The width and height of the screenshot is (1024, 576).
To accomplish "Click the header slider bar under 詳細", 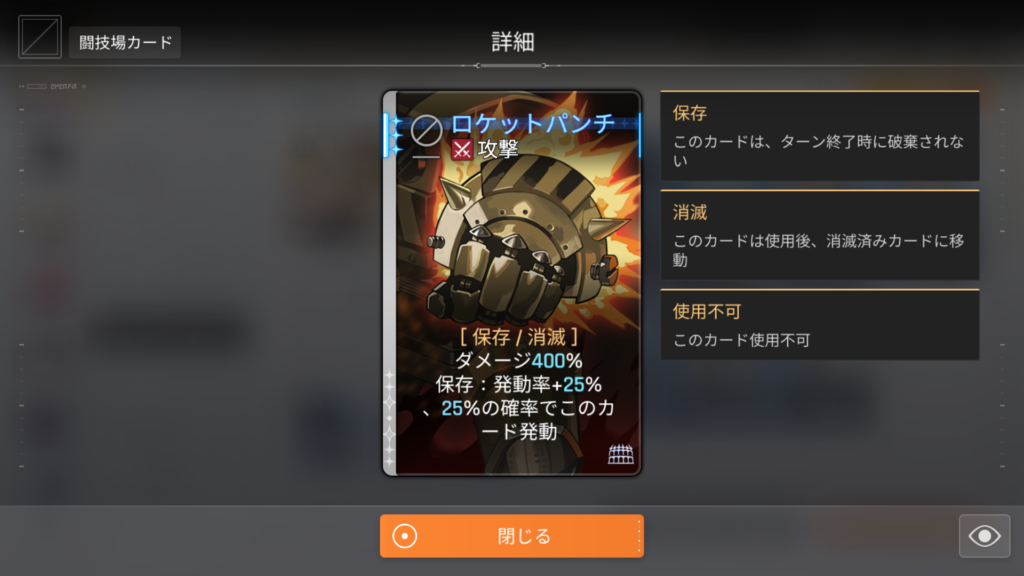I will [512, 65].
